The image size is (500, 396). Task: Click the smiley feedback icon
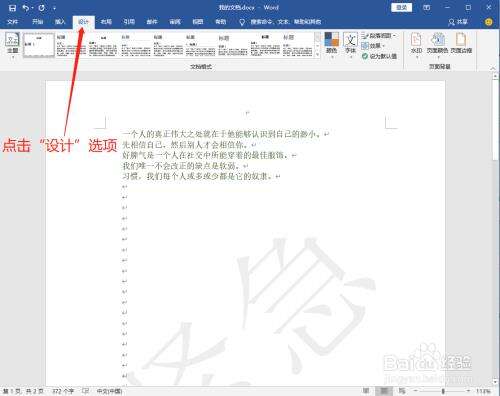click(x=489, y=22)
